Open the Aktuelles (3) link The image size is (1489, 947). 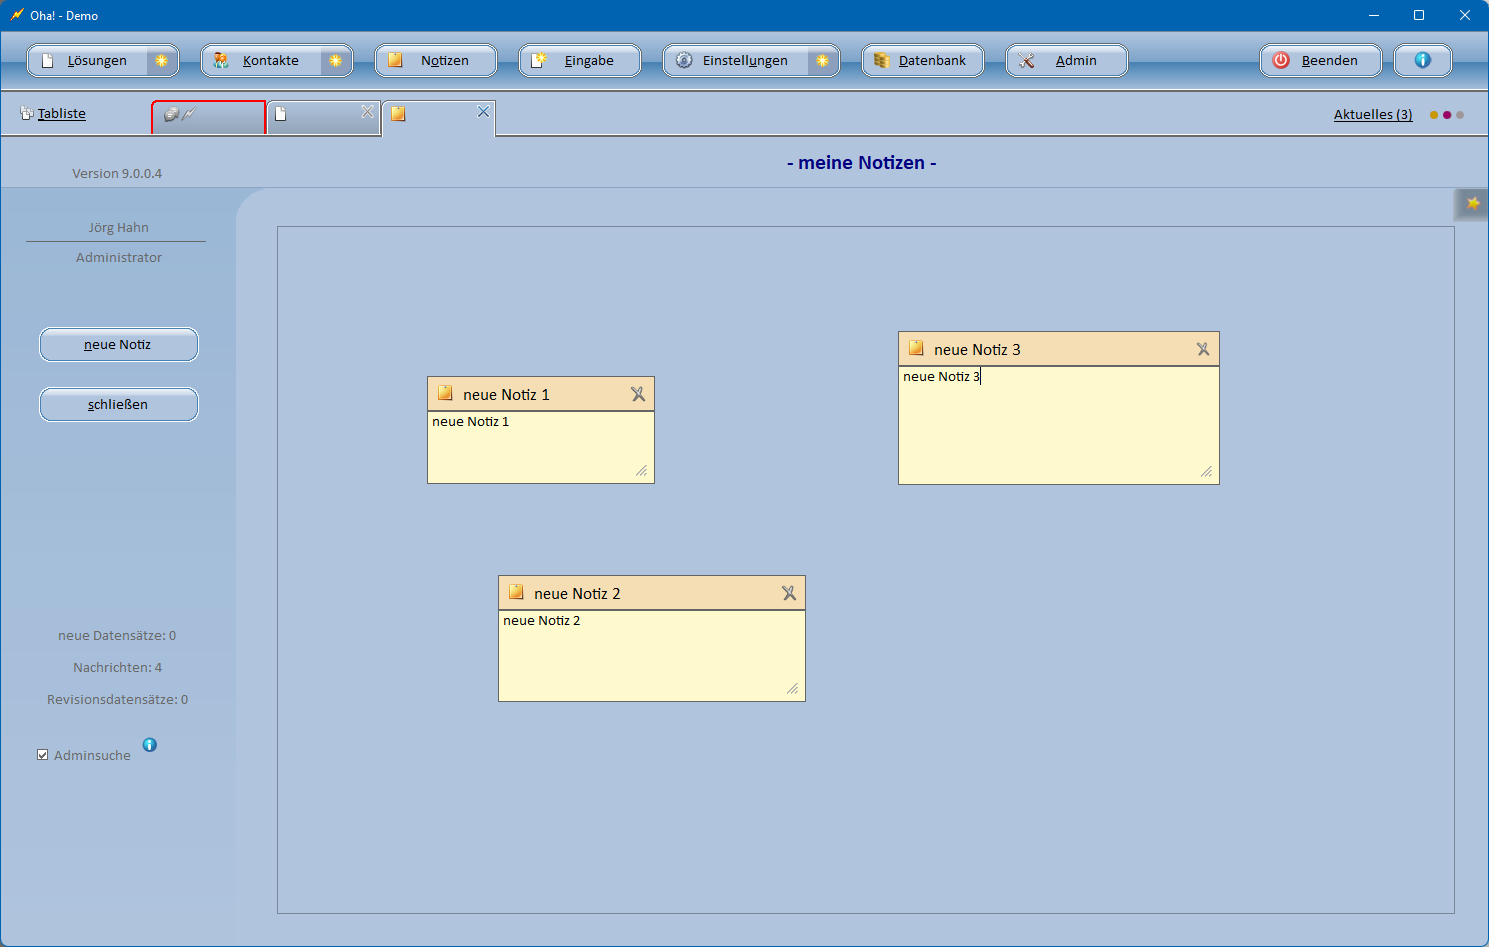1372,115
